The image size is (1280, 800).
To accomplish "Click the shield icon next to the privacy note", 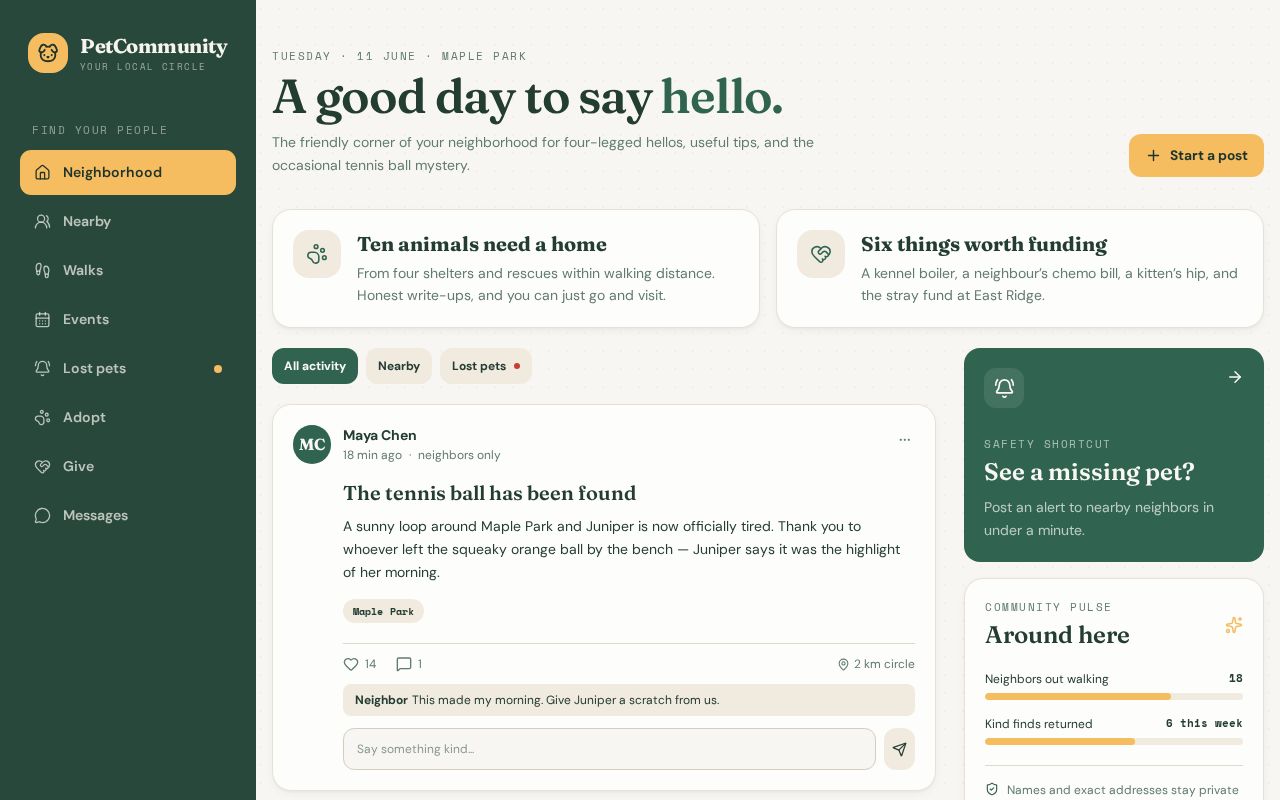I will [x=992, y=790].
